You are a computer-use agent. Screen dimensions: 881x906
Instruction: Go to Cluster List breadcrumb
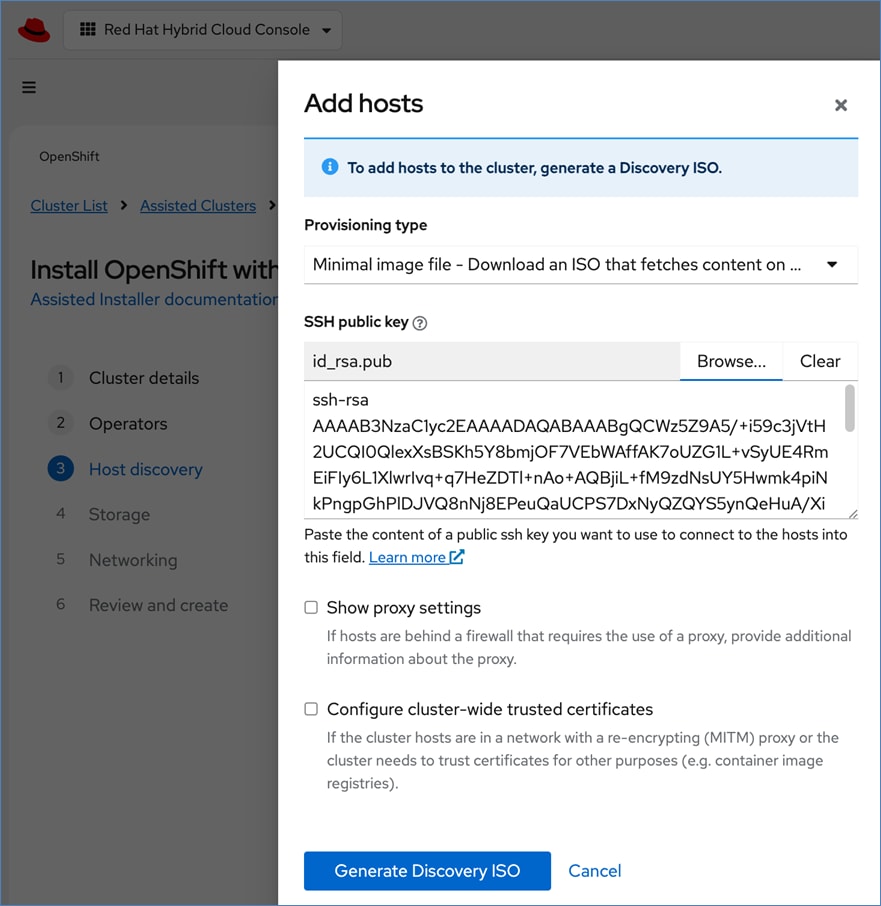[69, 206]
